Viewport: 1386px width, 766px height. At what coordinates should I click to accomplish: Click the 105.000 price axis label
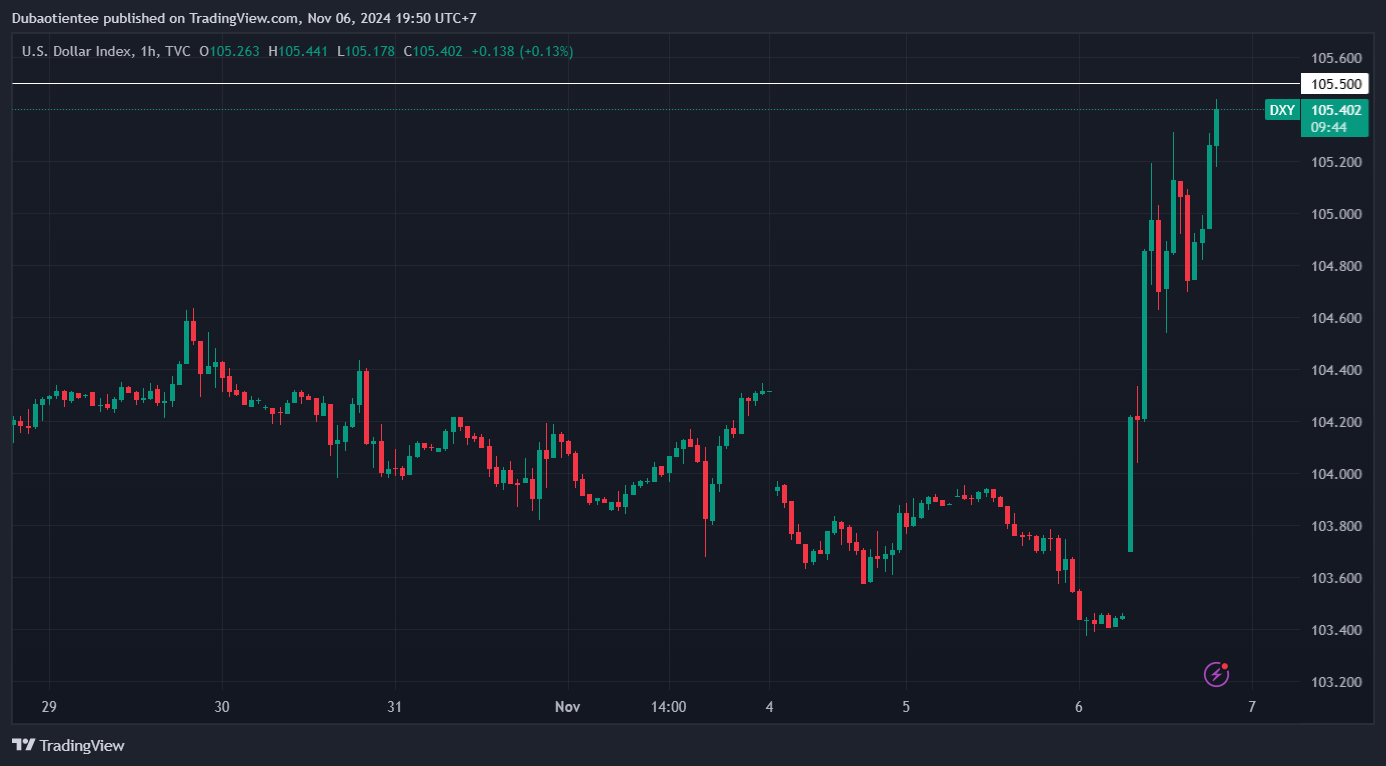click(x=1335, y=214)
